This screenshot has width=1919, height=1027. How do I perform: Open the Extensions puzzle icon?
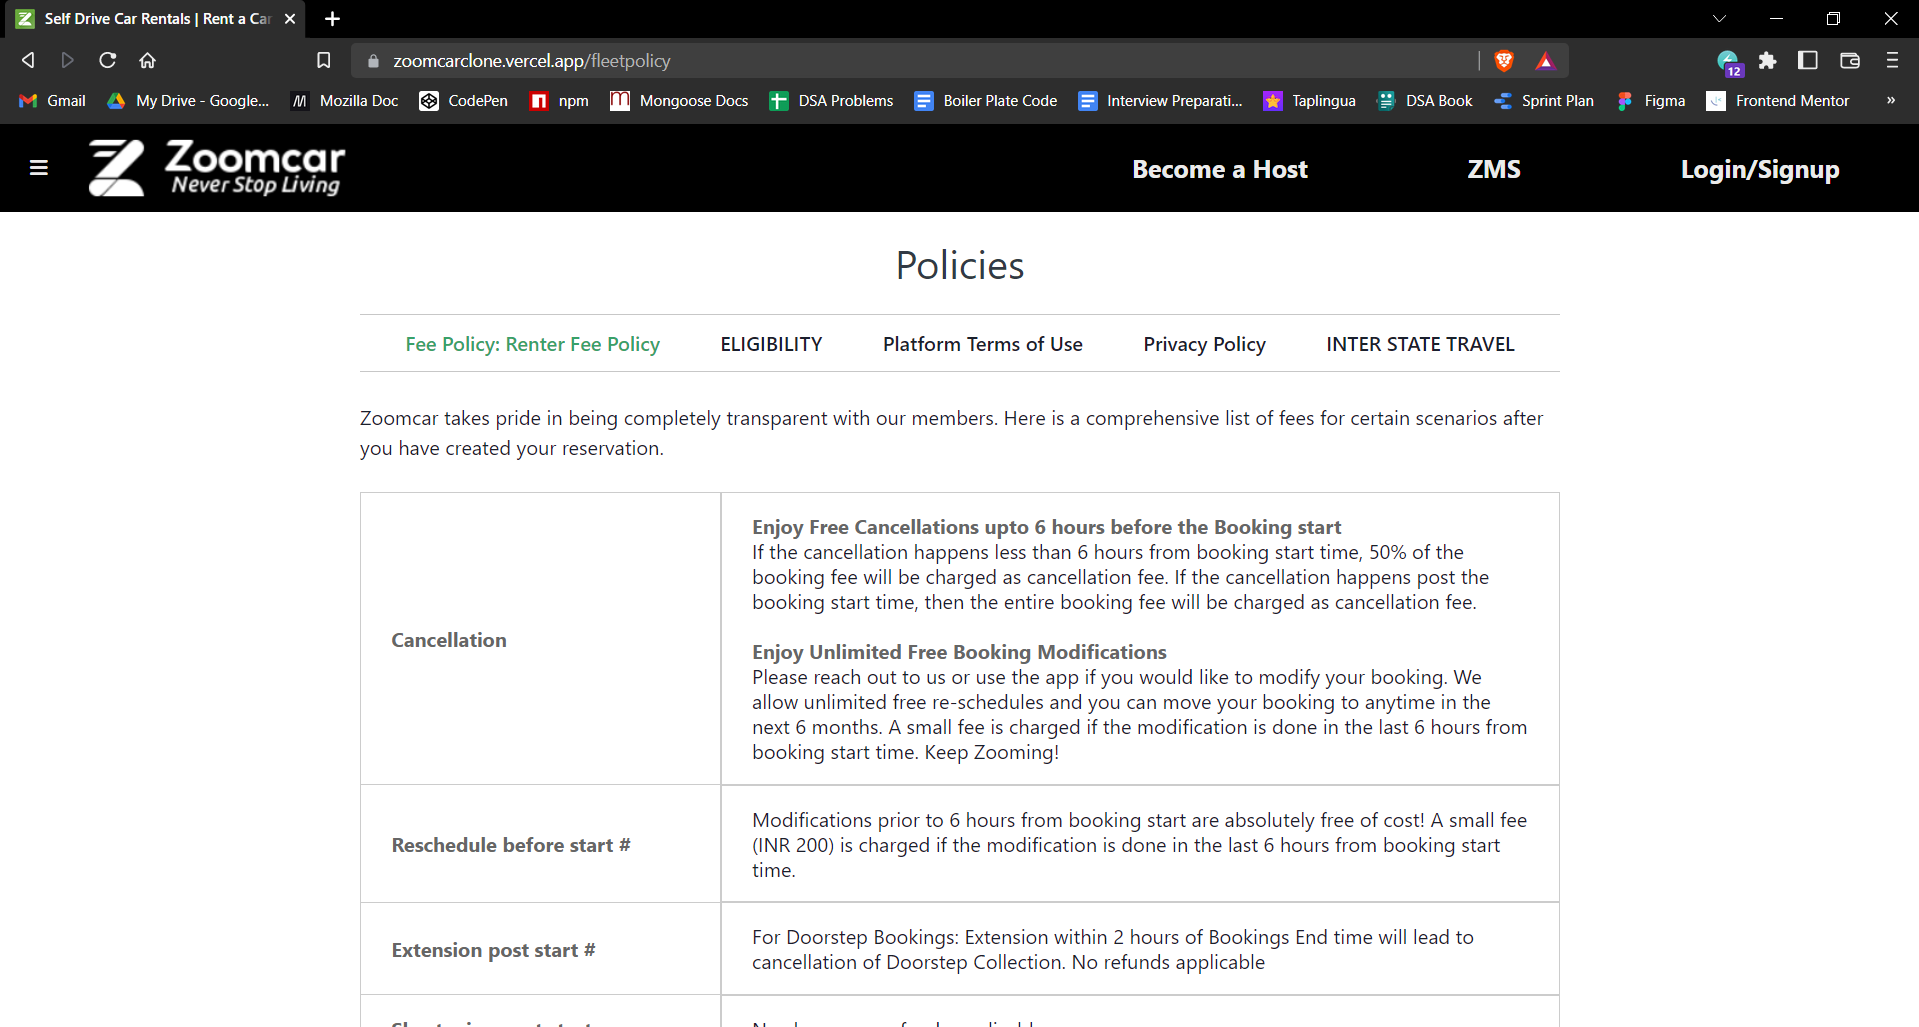click(x=1767, y=60)
